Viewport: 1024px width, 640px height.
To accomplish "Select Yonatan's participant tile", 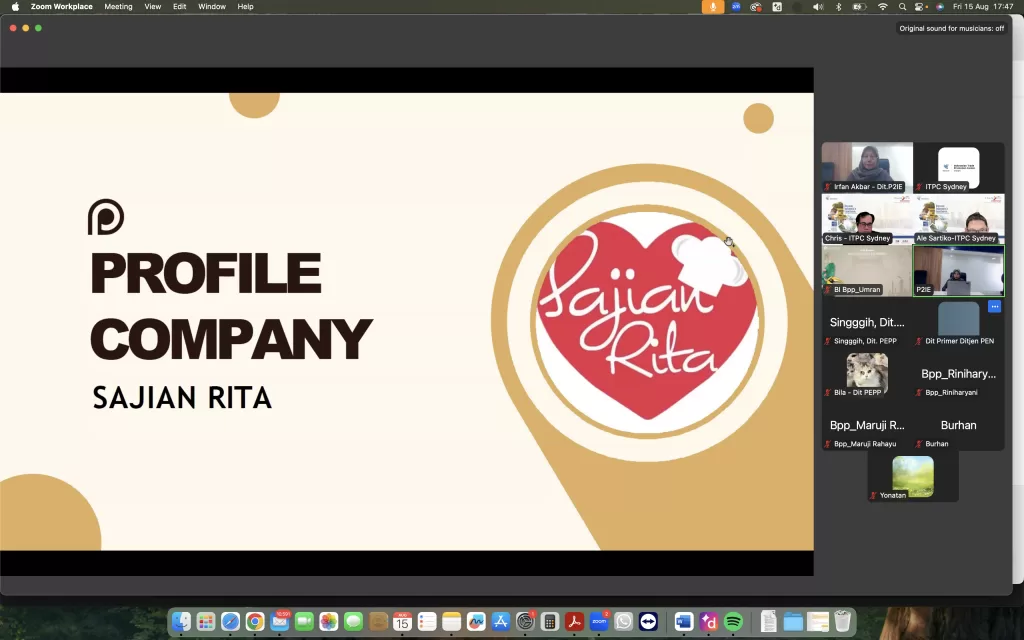I will (913, 477).
